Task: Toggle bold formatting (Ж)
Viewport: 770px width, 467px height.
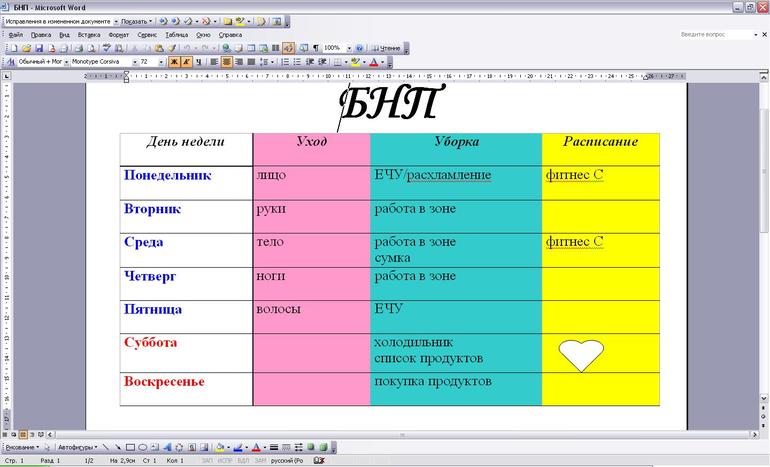Action: coord(173,62)
